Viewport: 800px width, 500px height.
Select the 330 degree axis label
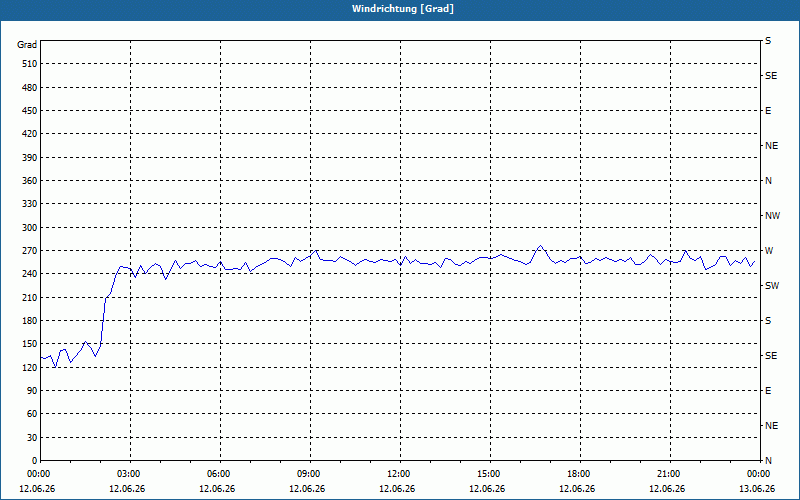coord(30,204)
